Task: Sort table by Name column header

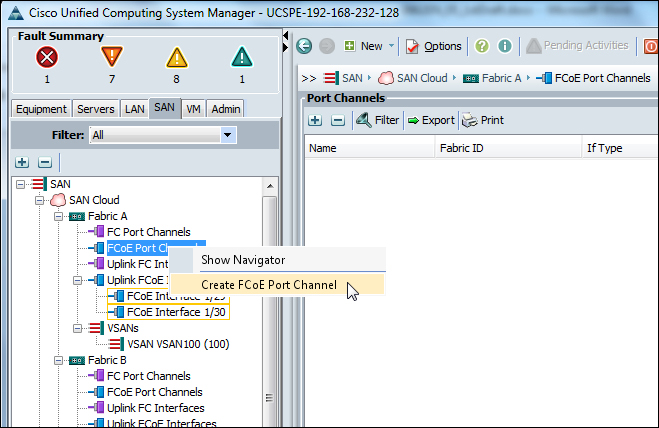Action: pos(369,148)
